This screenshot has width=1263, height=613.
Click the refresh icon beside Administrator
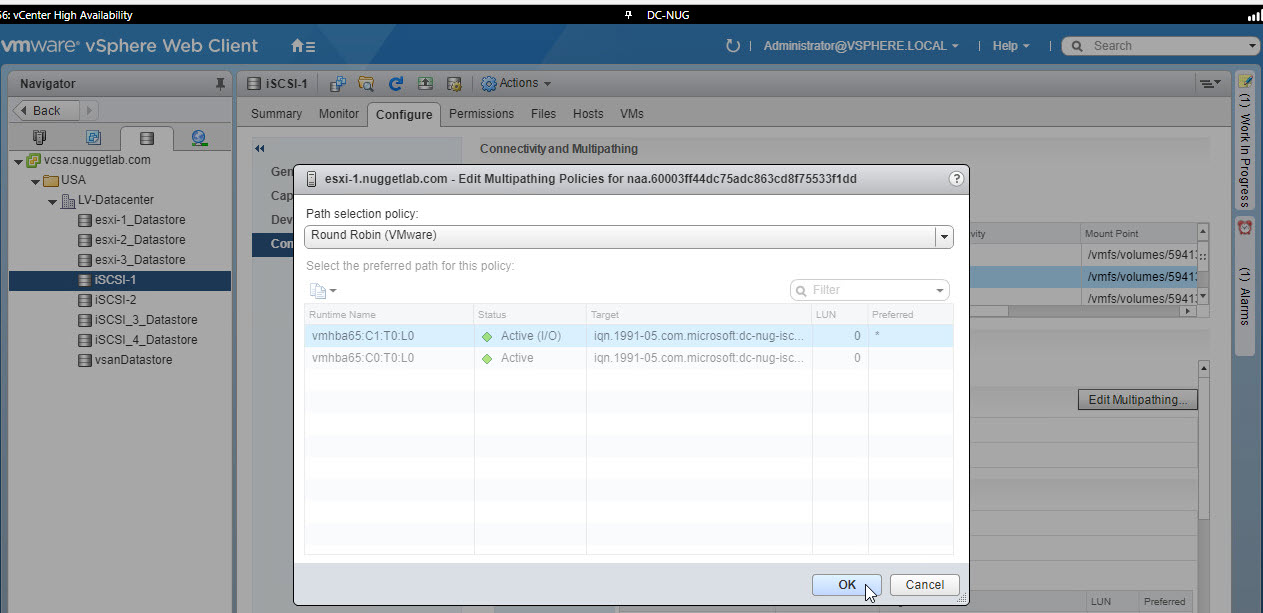pyautogui.click(x=733, y=46)
